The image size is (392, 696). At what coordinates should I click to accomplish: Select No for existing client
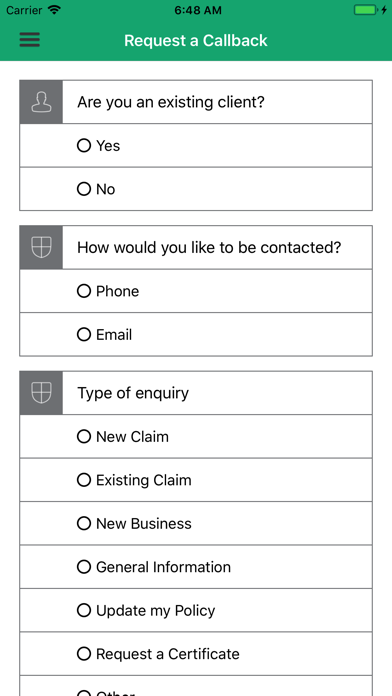(196, 189)
